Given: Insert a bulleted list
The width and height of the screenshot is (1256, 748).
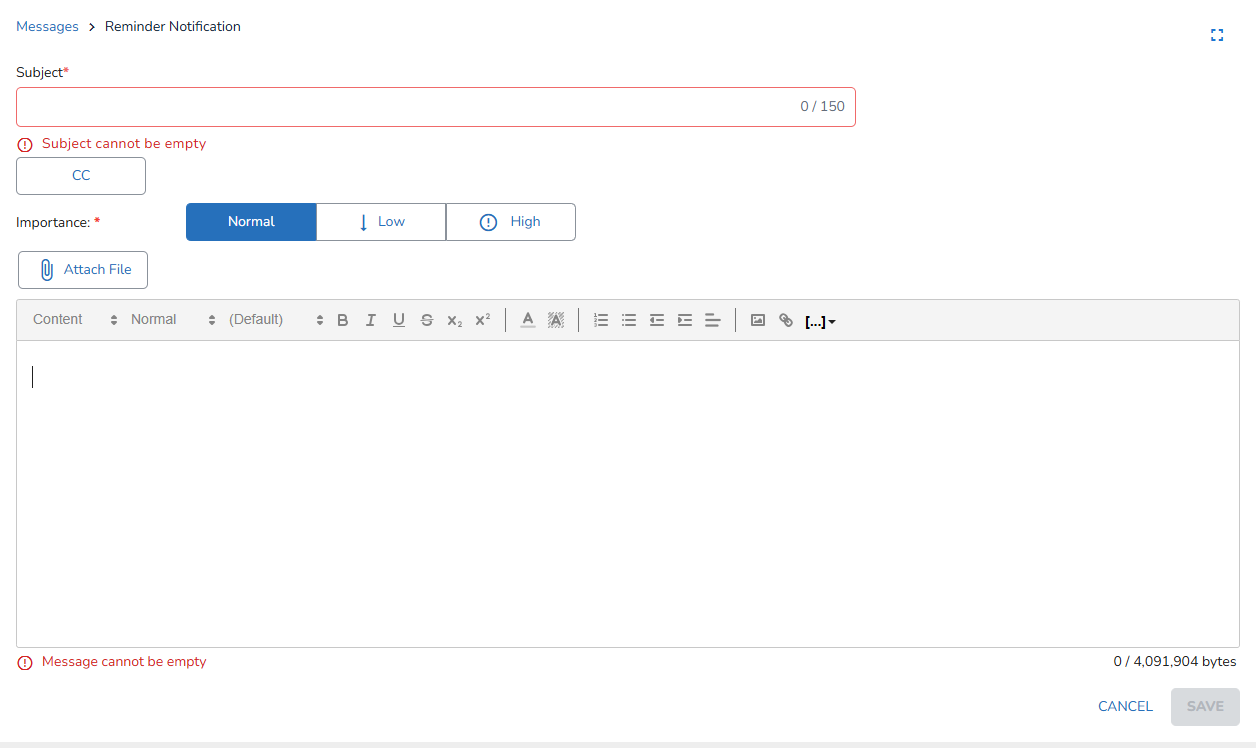Looking at the screenshot, I should 629,320.
